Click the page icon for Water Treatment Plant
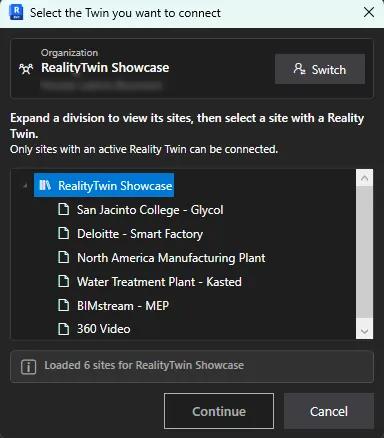 tap(64, 281)
